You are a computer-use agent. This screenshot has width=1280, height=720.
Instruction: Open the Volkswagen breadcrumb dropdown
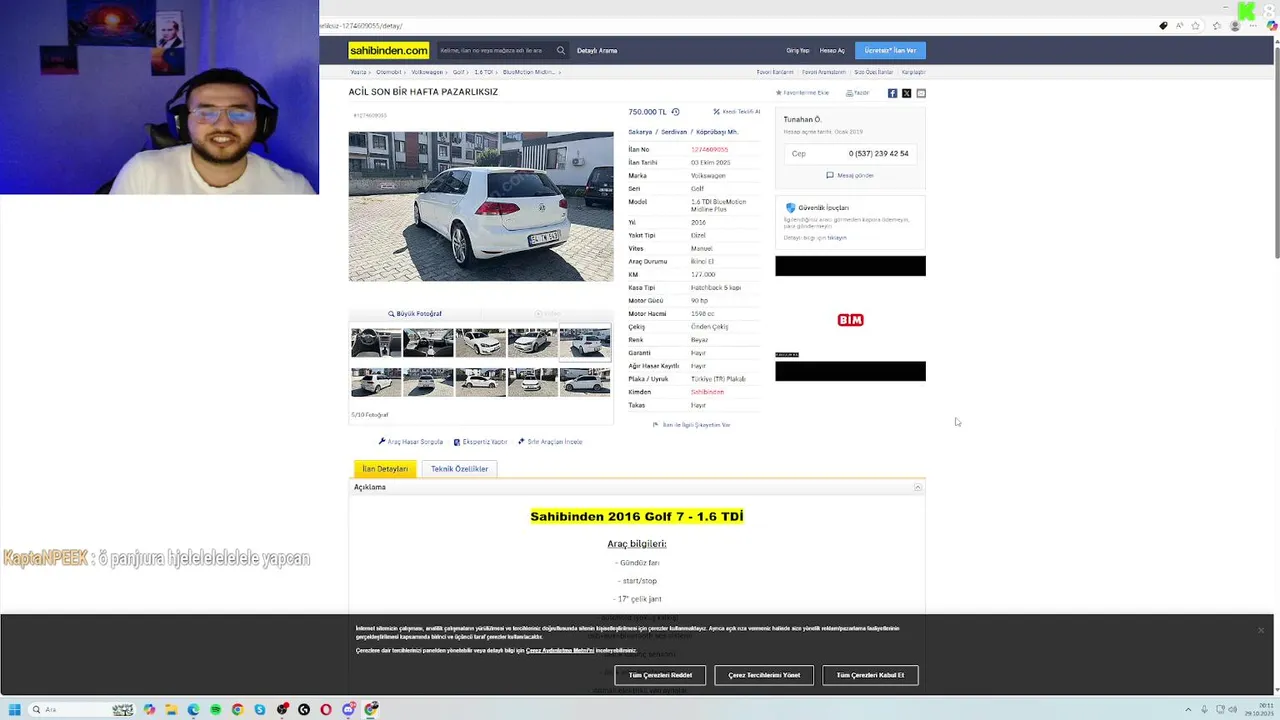pyautogui.click(x=428, y=72)
